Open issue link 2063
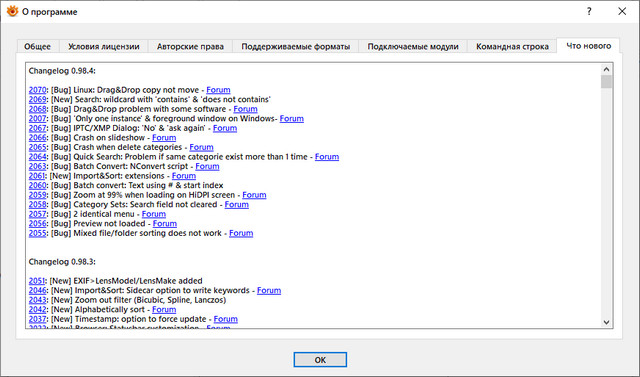The width and height of the screenshot is (640, 377). [37, 166]
